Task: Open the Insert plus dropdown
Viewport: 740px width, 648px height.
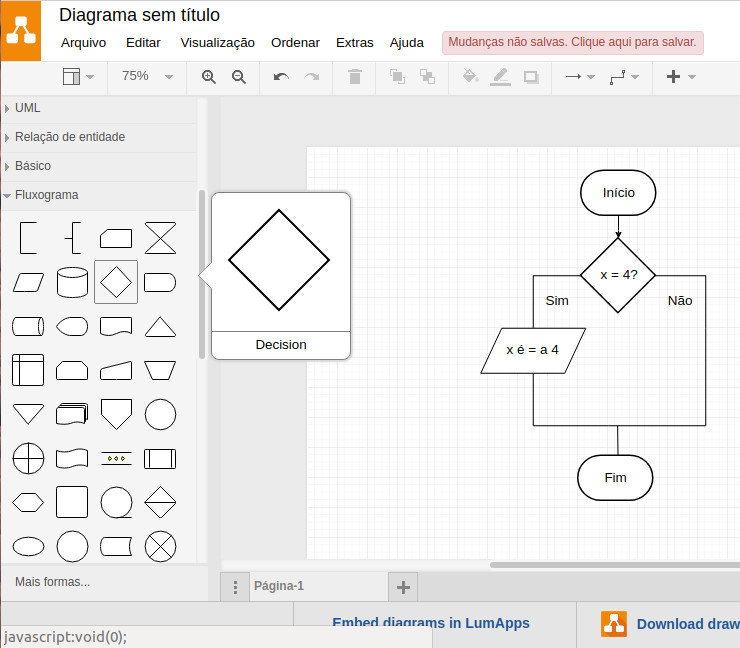Action: coord(679,77)
